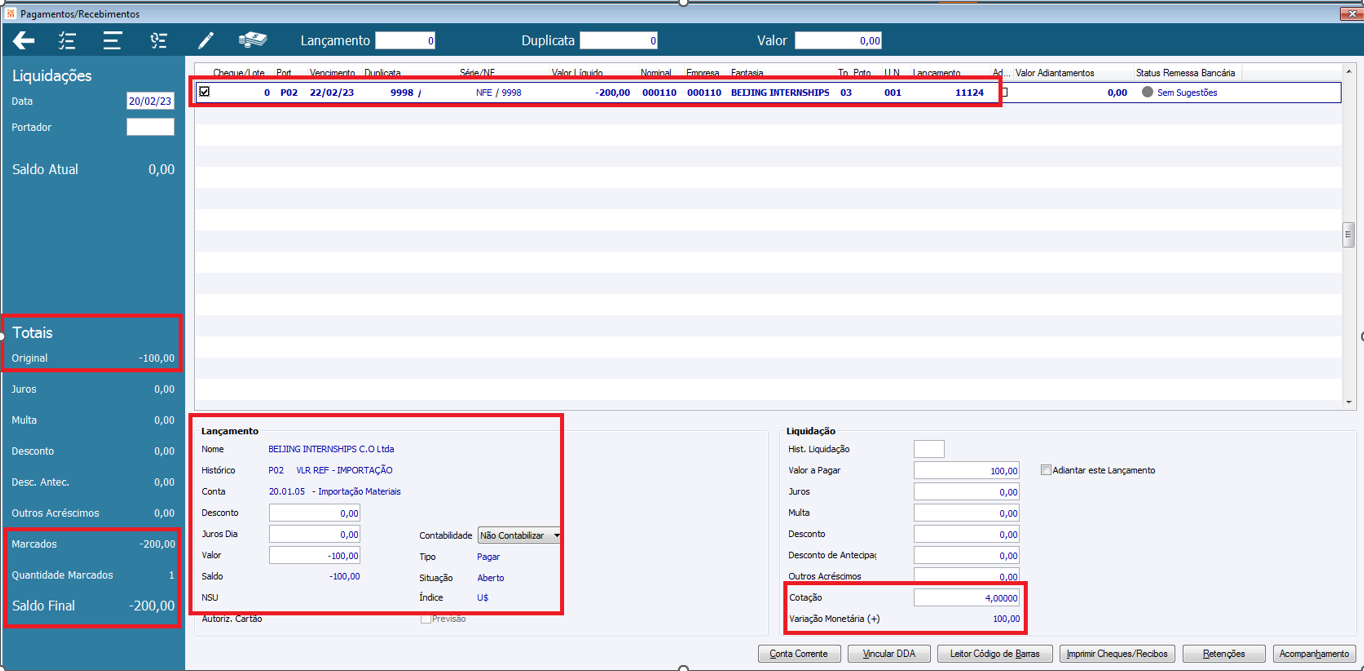The height and width of the screenshot is (671, 1364).
Task: Click the Fantasia column header
Action: [x=747, y=73]
